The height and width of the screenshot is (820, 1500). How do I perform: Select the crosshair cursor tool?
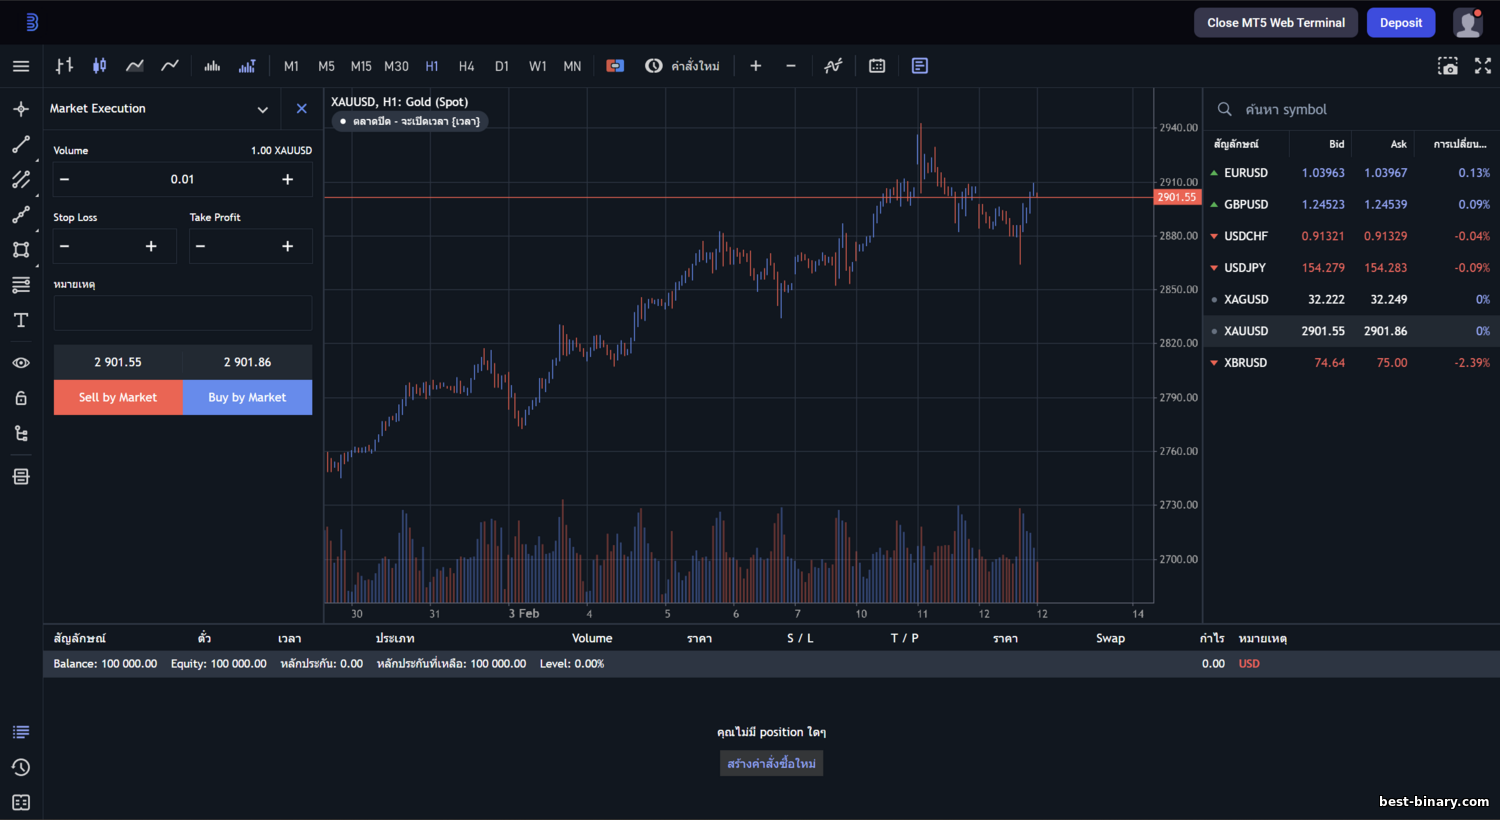pyautogui.click(x=21, y=109)
